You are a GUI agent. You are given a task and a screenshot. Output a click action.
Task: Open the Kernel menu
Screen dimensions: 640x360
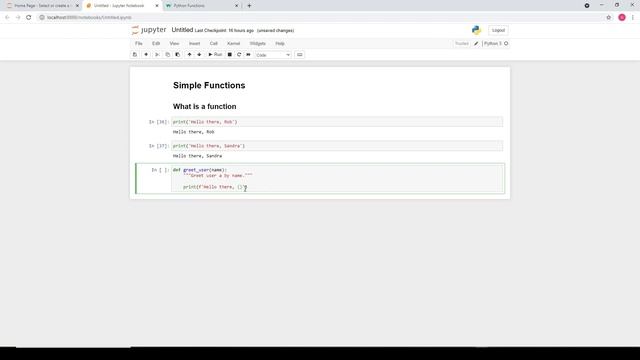[x=233, y=43]
